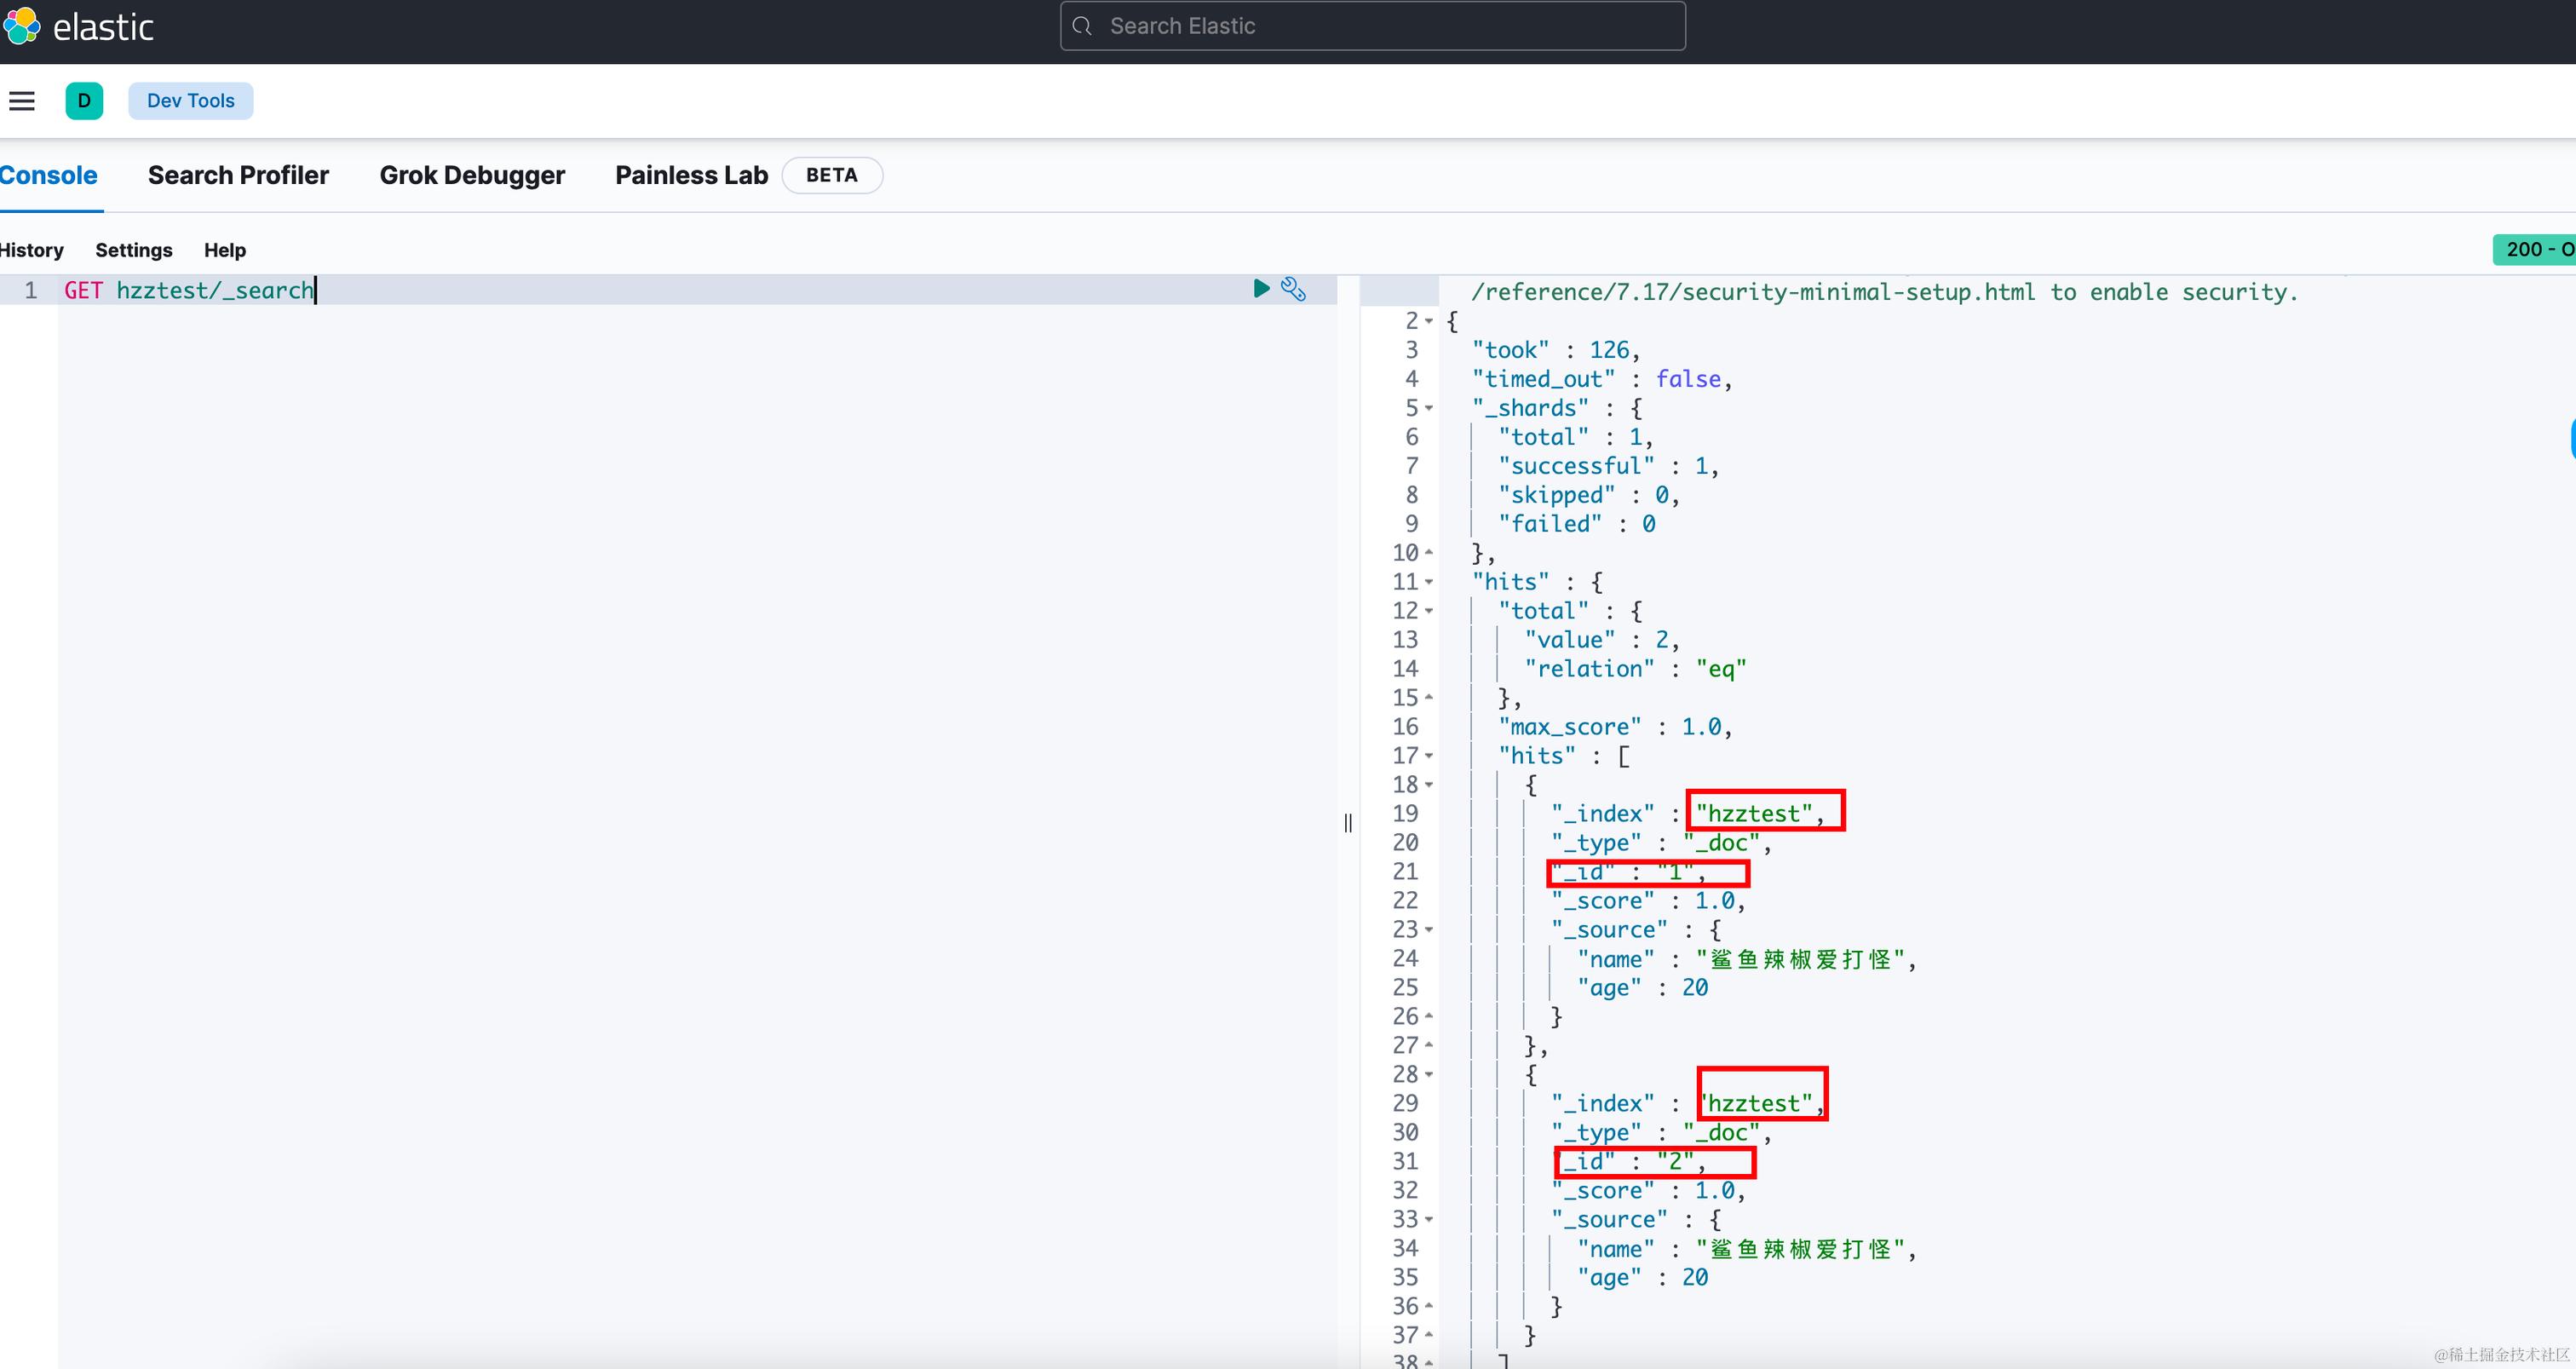Fold the _source block at line 23
This screenshot has width=2576, height=1369.
(x=1429, y=930)
